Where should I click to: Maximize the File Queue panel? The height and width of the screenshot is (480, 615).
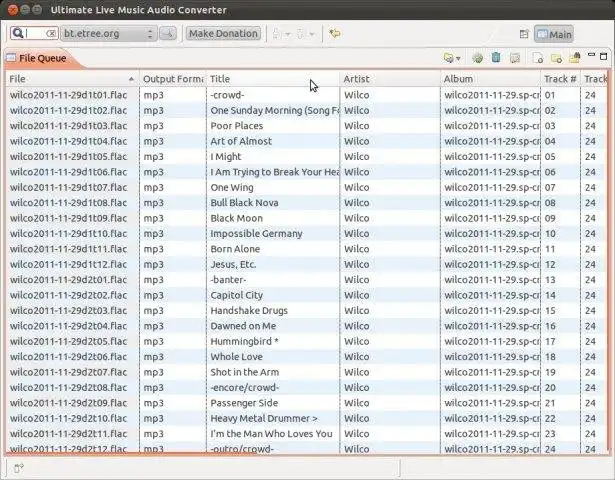pos(604,56)
